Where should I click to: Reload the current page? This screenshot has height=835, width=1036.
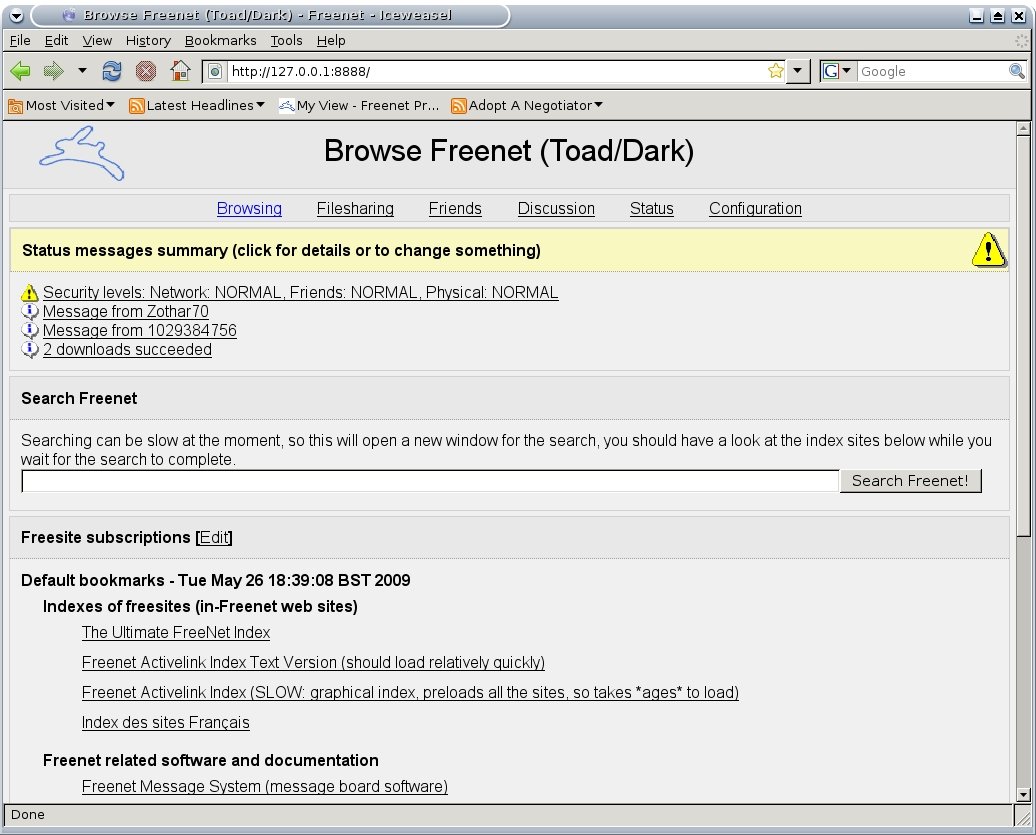(111, 71)
